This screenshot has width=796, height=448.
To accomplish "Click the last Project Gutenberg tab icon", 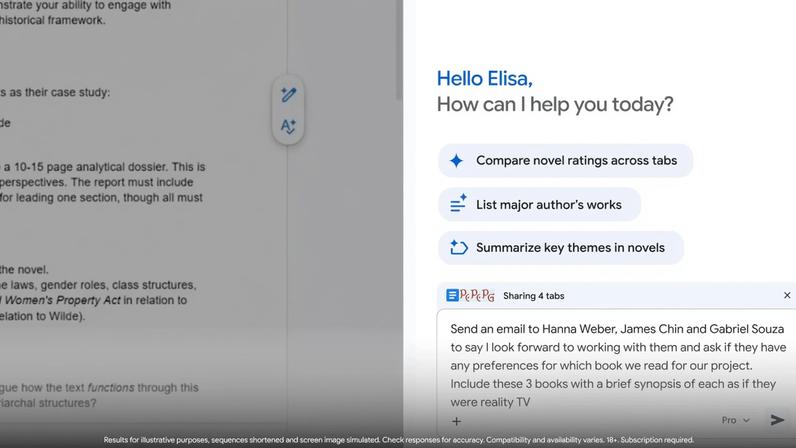I will click(488, 296).
